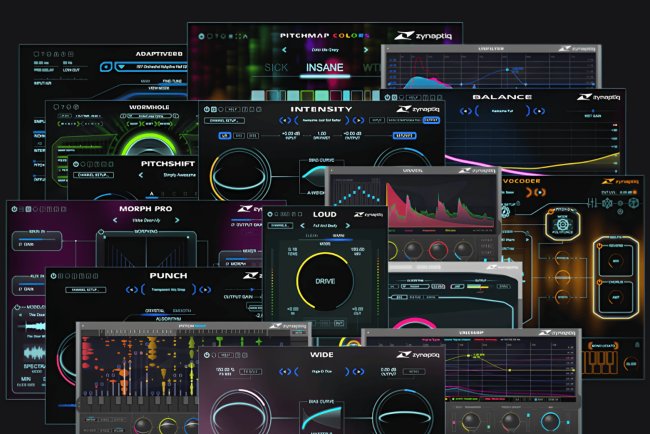
Task: Click the left sphere control in Intensity
Action: (x=240, y=175)
